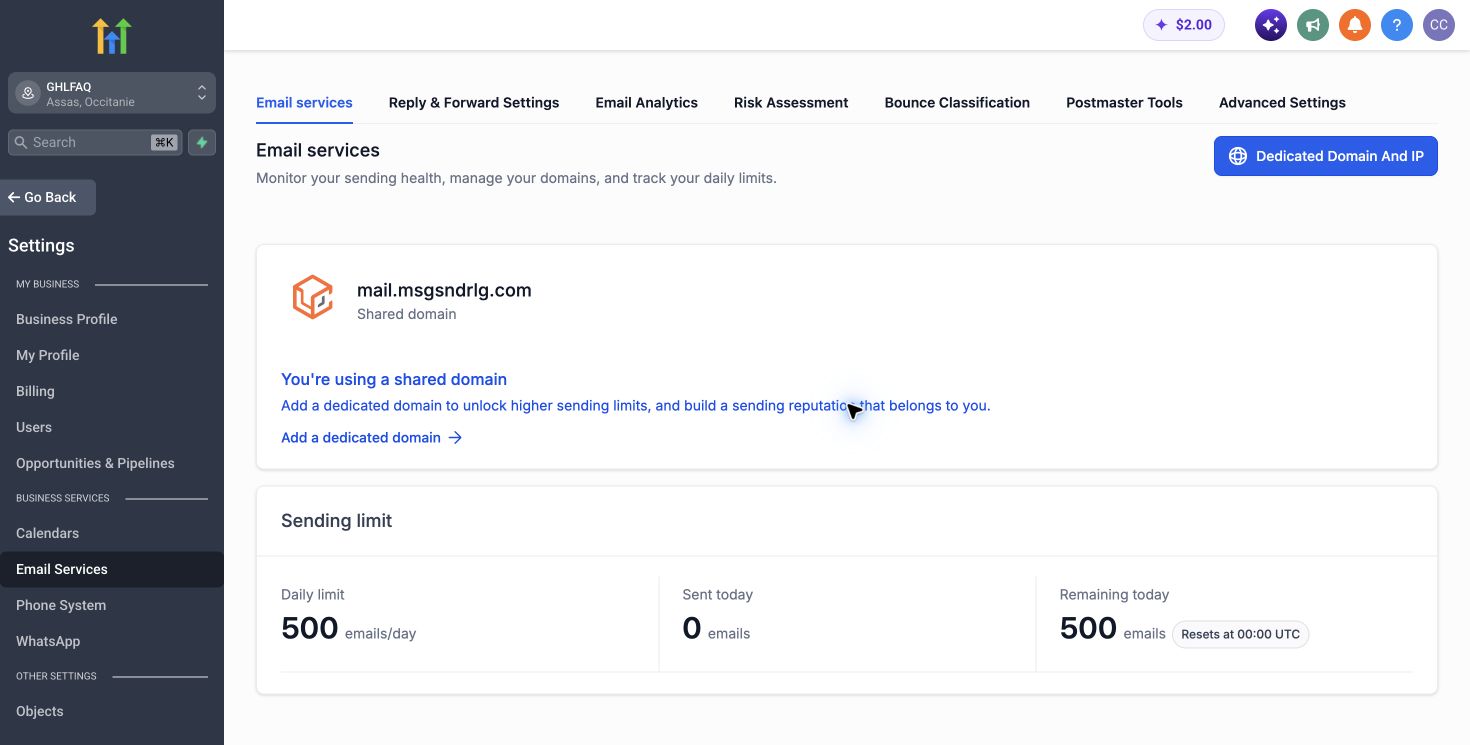The image size is (1470, 745).
Task: View the Advanced Settings tab
Action: tap(1282, 102)
